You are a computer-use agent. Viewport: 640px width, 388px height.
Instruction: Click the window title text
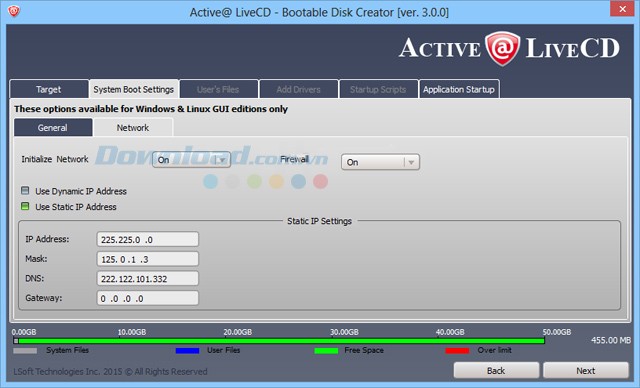(x=319, y=12)
